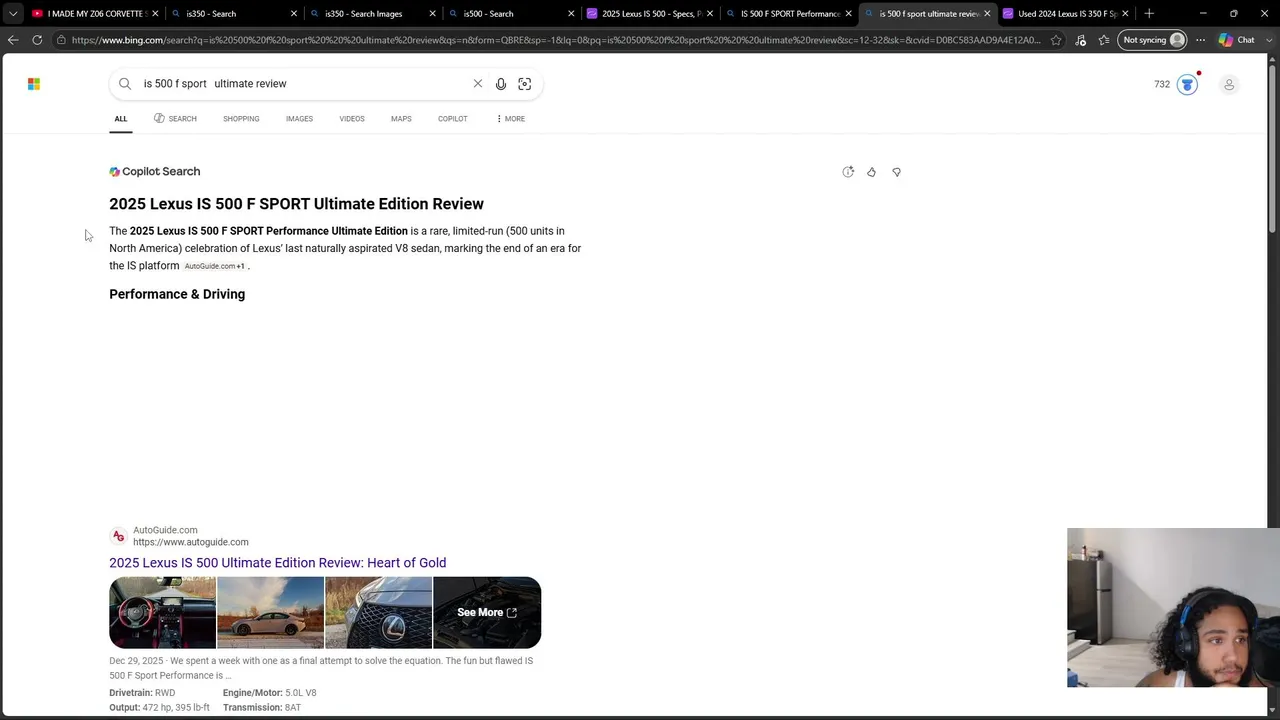Open AutoGuide.com +1 citation chip
This screenshot has height=720, width=1280.
coord(214,266)
